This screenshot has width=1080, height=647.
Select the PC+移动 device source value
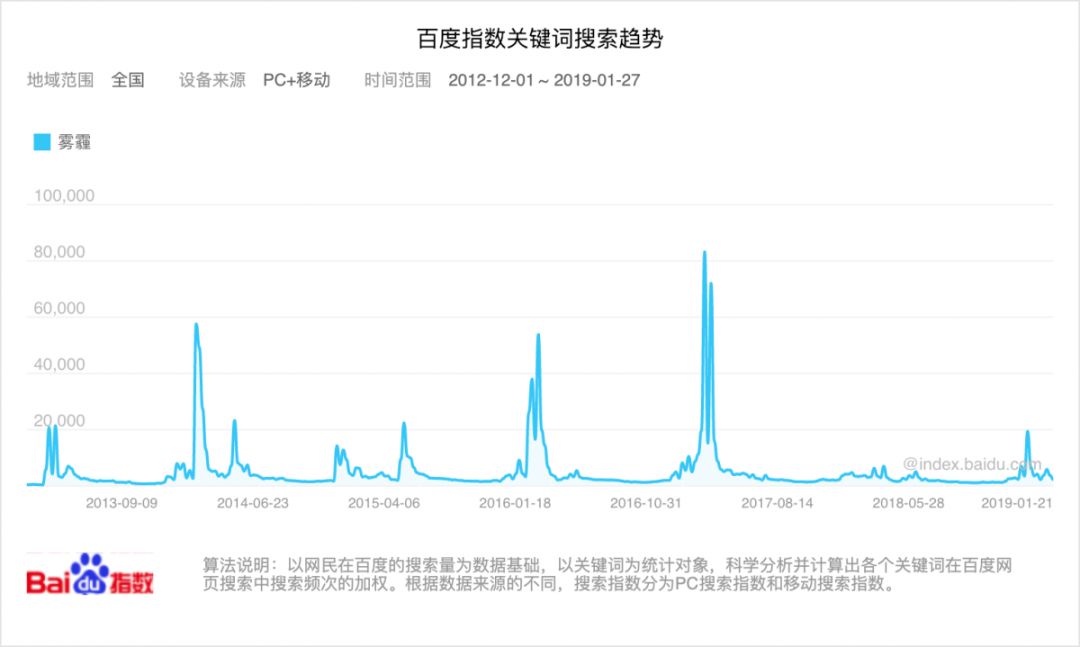point(297,80)
